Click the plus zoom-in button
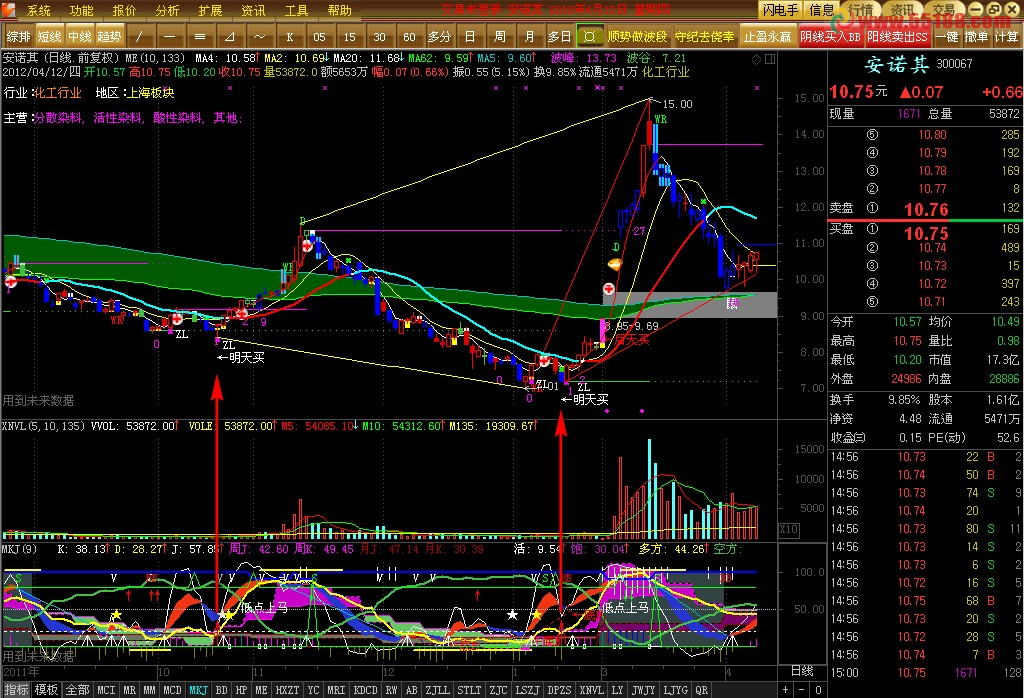1024x698 pixels. point(786,690)
